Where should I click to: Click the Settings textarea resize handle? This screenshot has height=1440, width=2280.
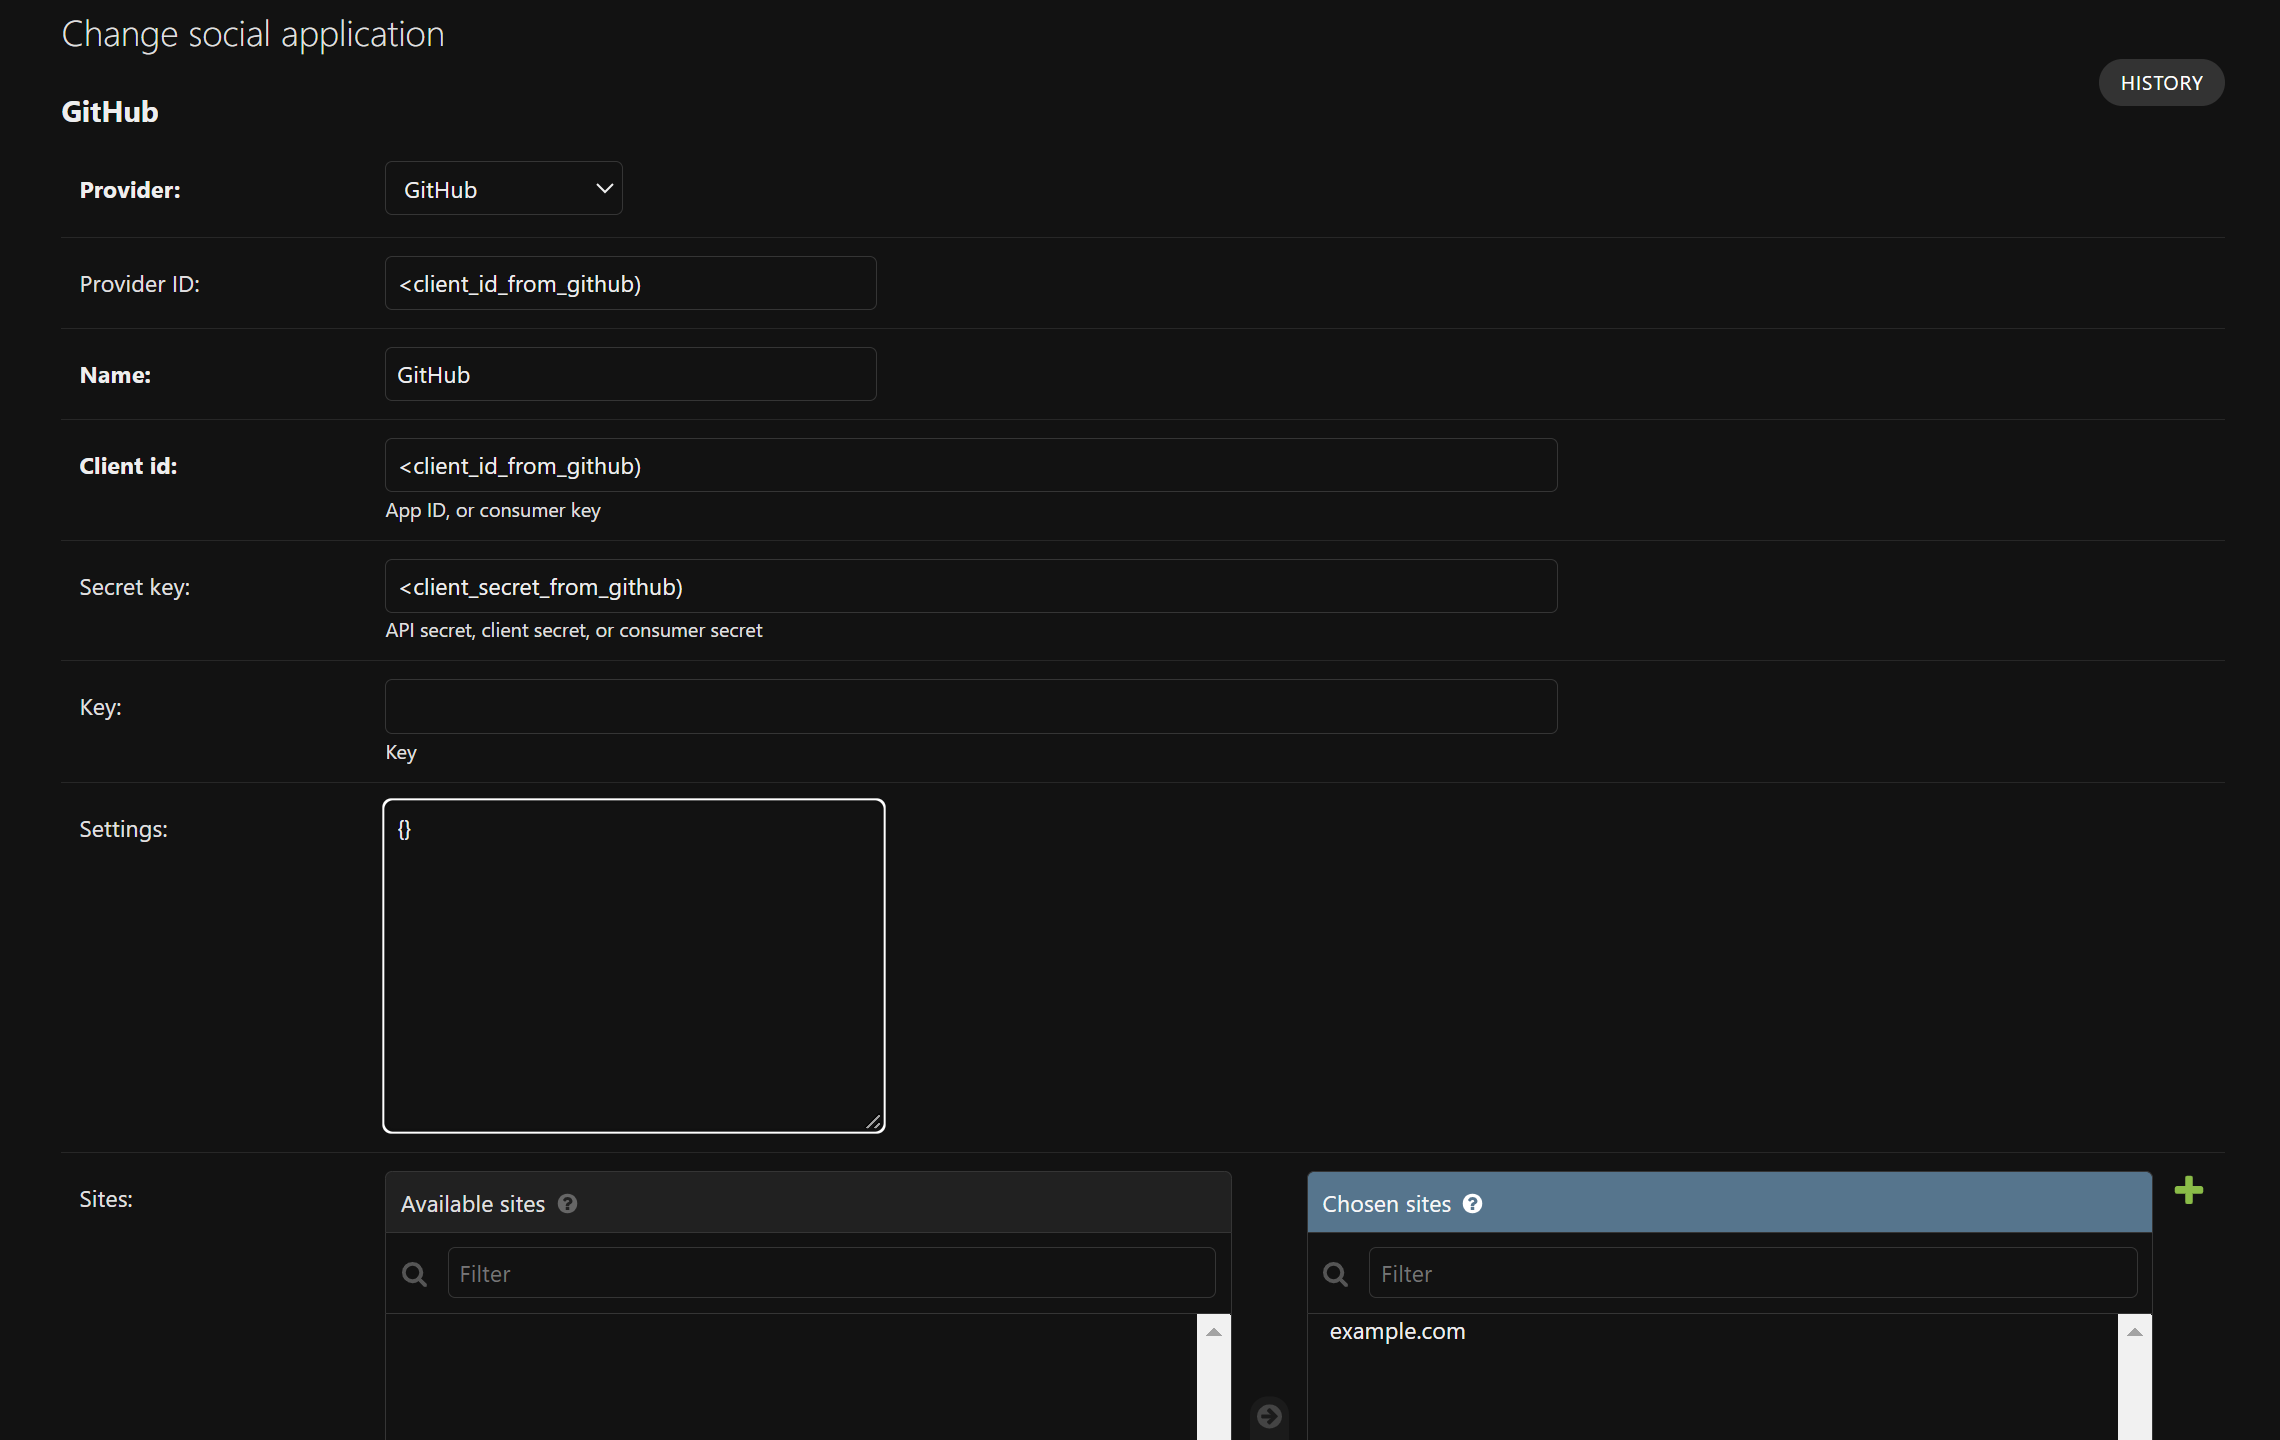pyautogui.click(x=873, y=1122)
